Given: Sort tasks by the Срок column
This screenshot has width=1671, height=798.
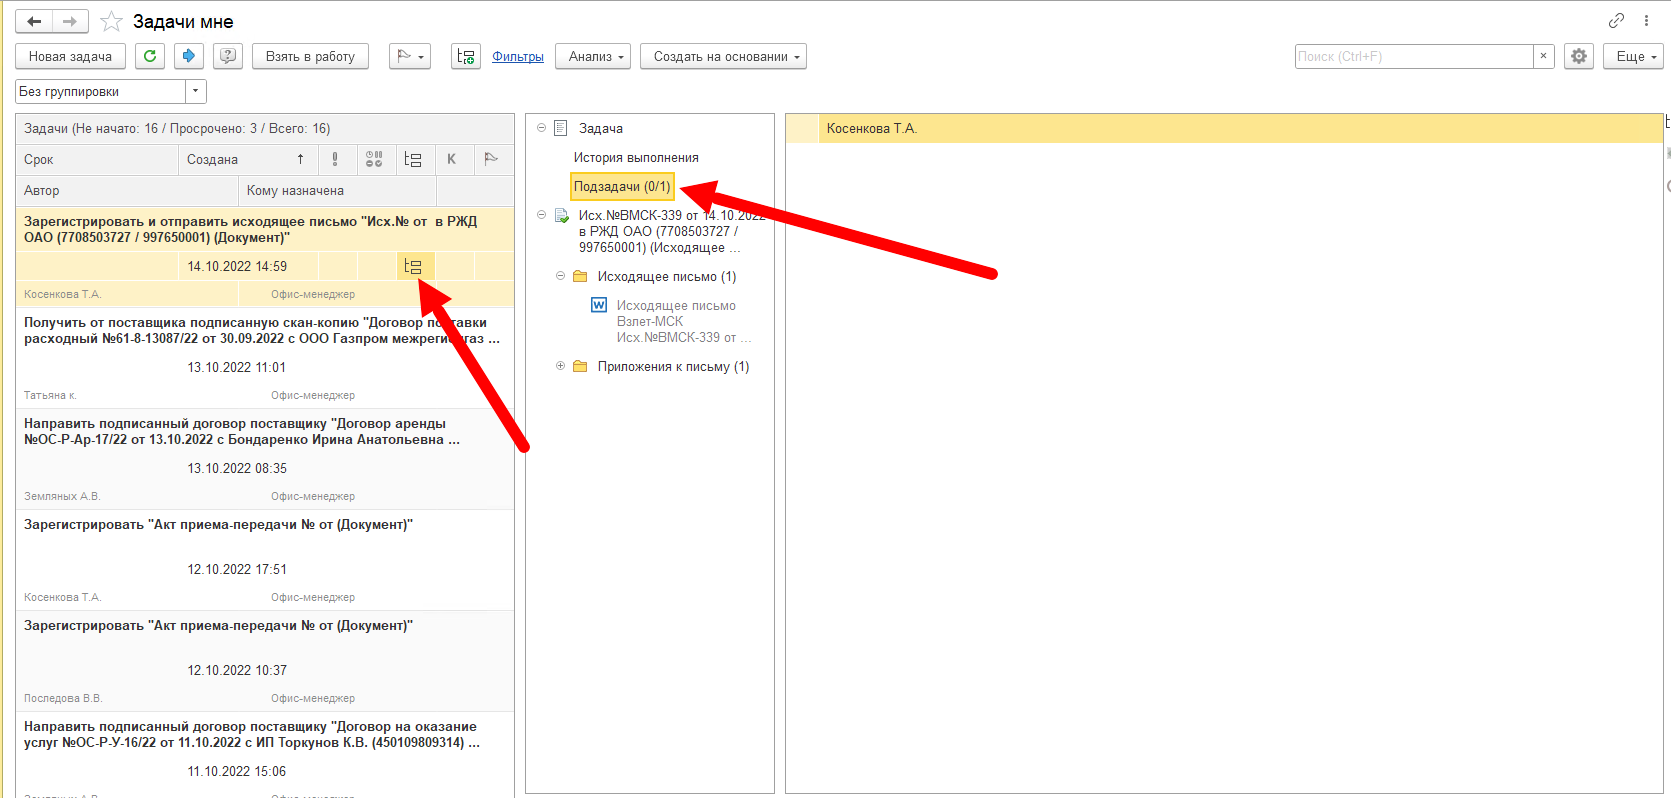Looking at the screenshot, I should point(97,159).
